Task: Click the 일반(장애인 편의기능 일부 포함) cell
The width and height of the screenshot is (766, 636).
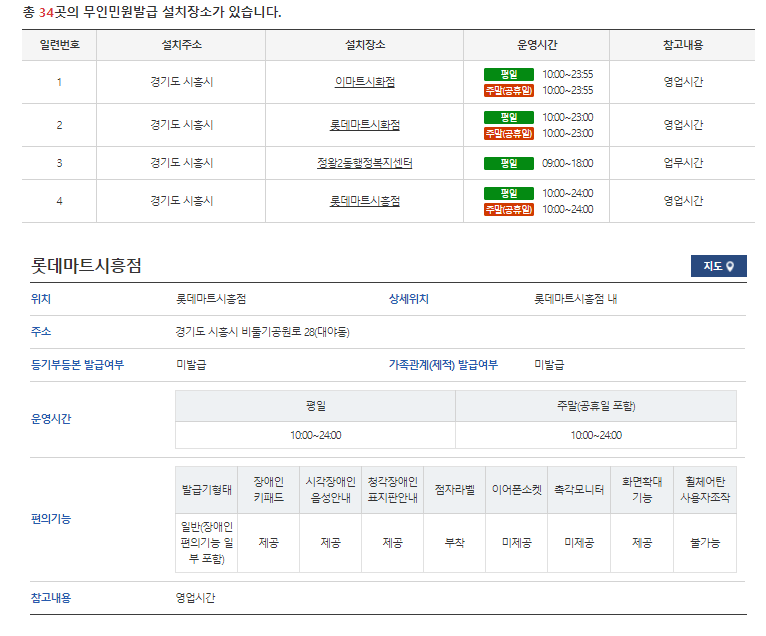Action: click(207, 543)
